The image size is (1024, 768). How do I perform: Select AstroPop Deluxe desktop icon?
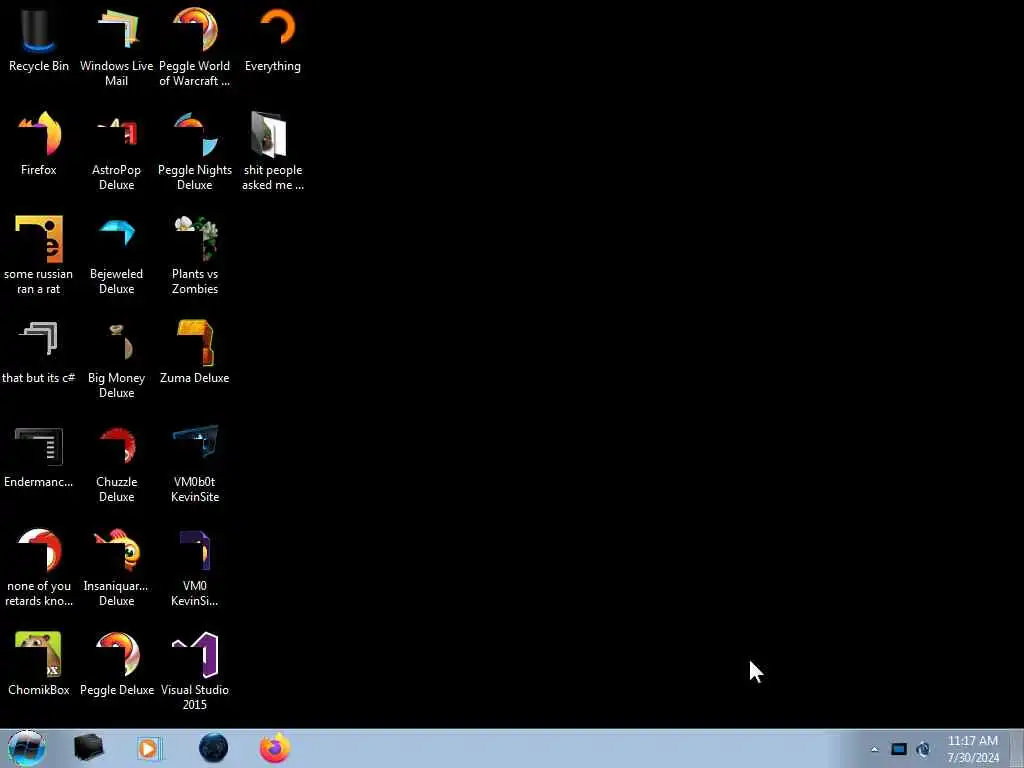tap(116, 152)
